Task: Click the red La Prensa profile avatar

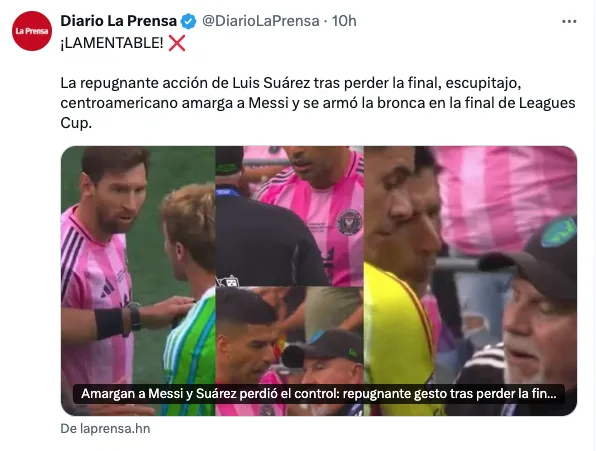Action: click(x=32, y=31)
